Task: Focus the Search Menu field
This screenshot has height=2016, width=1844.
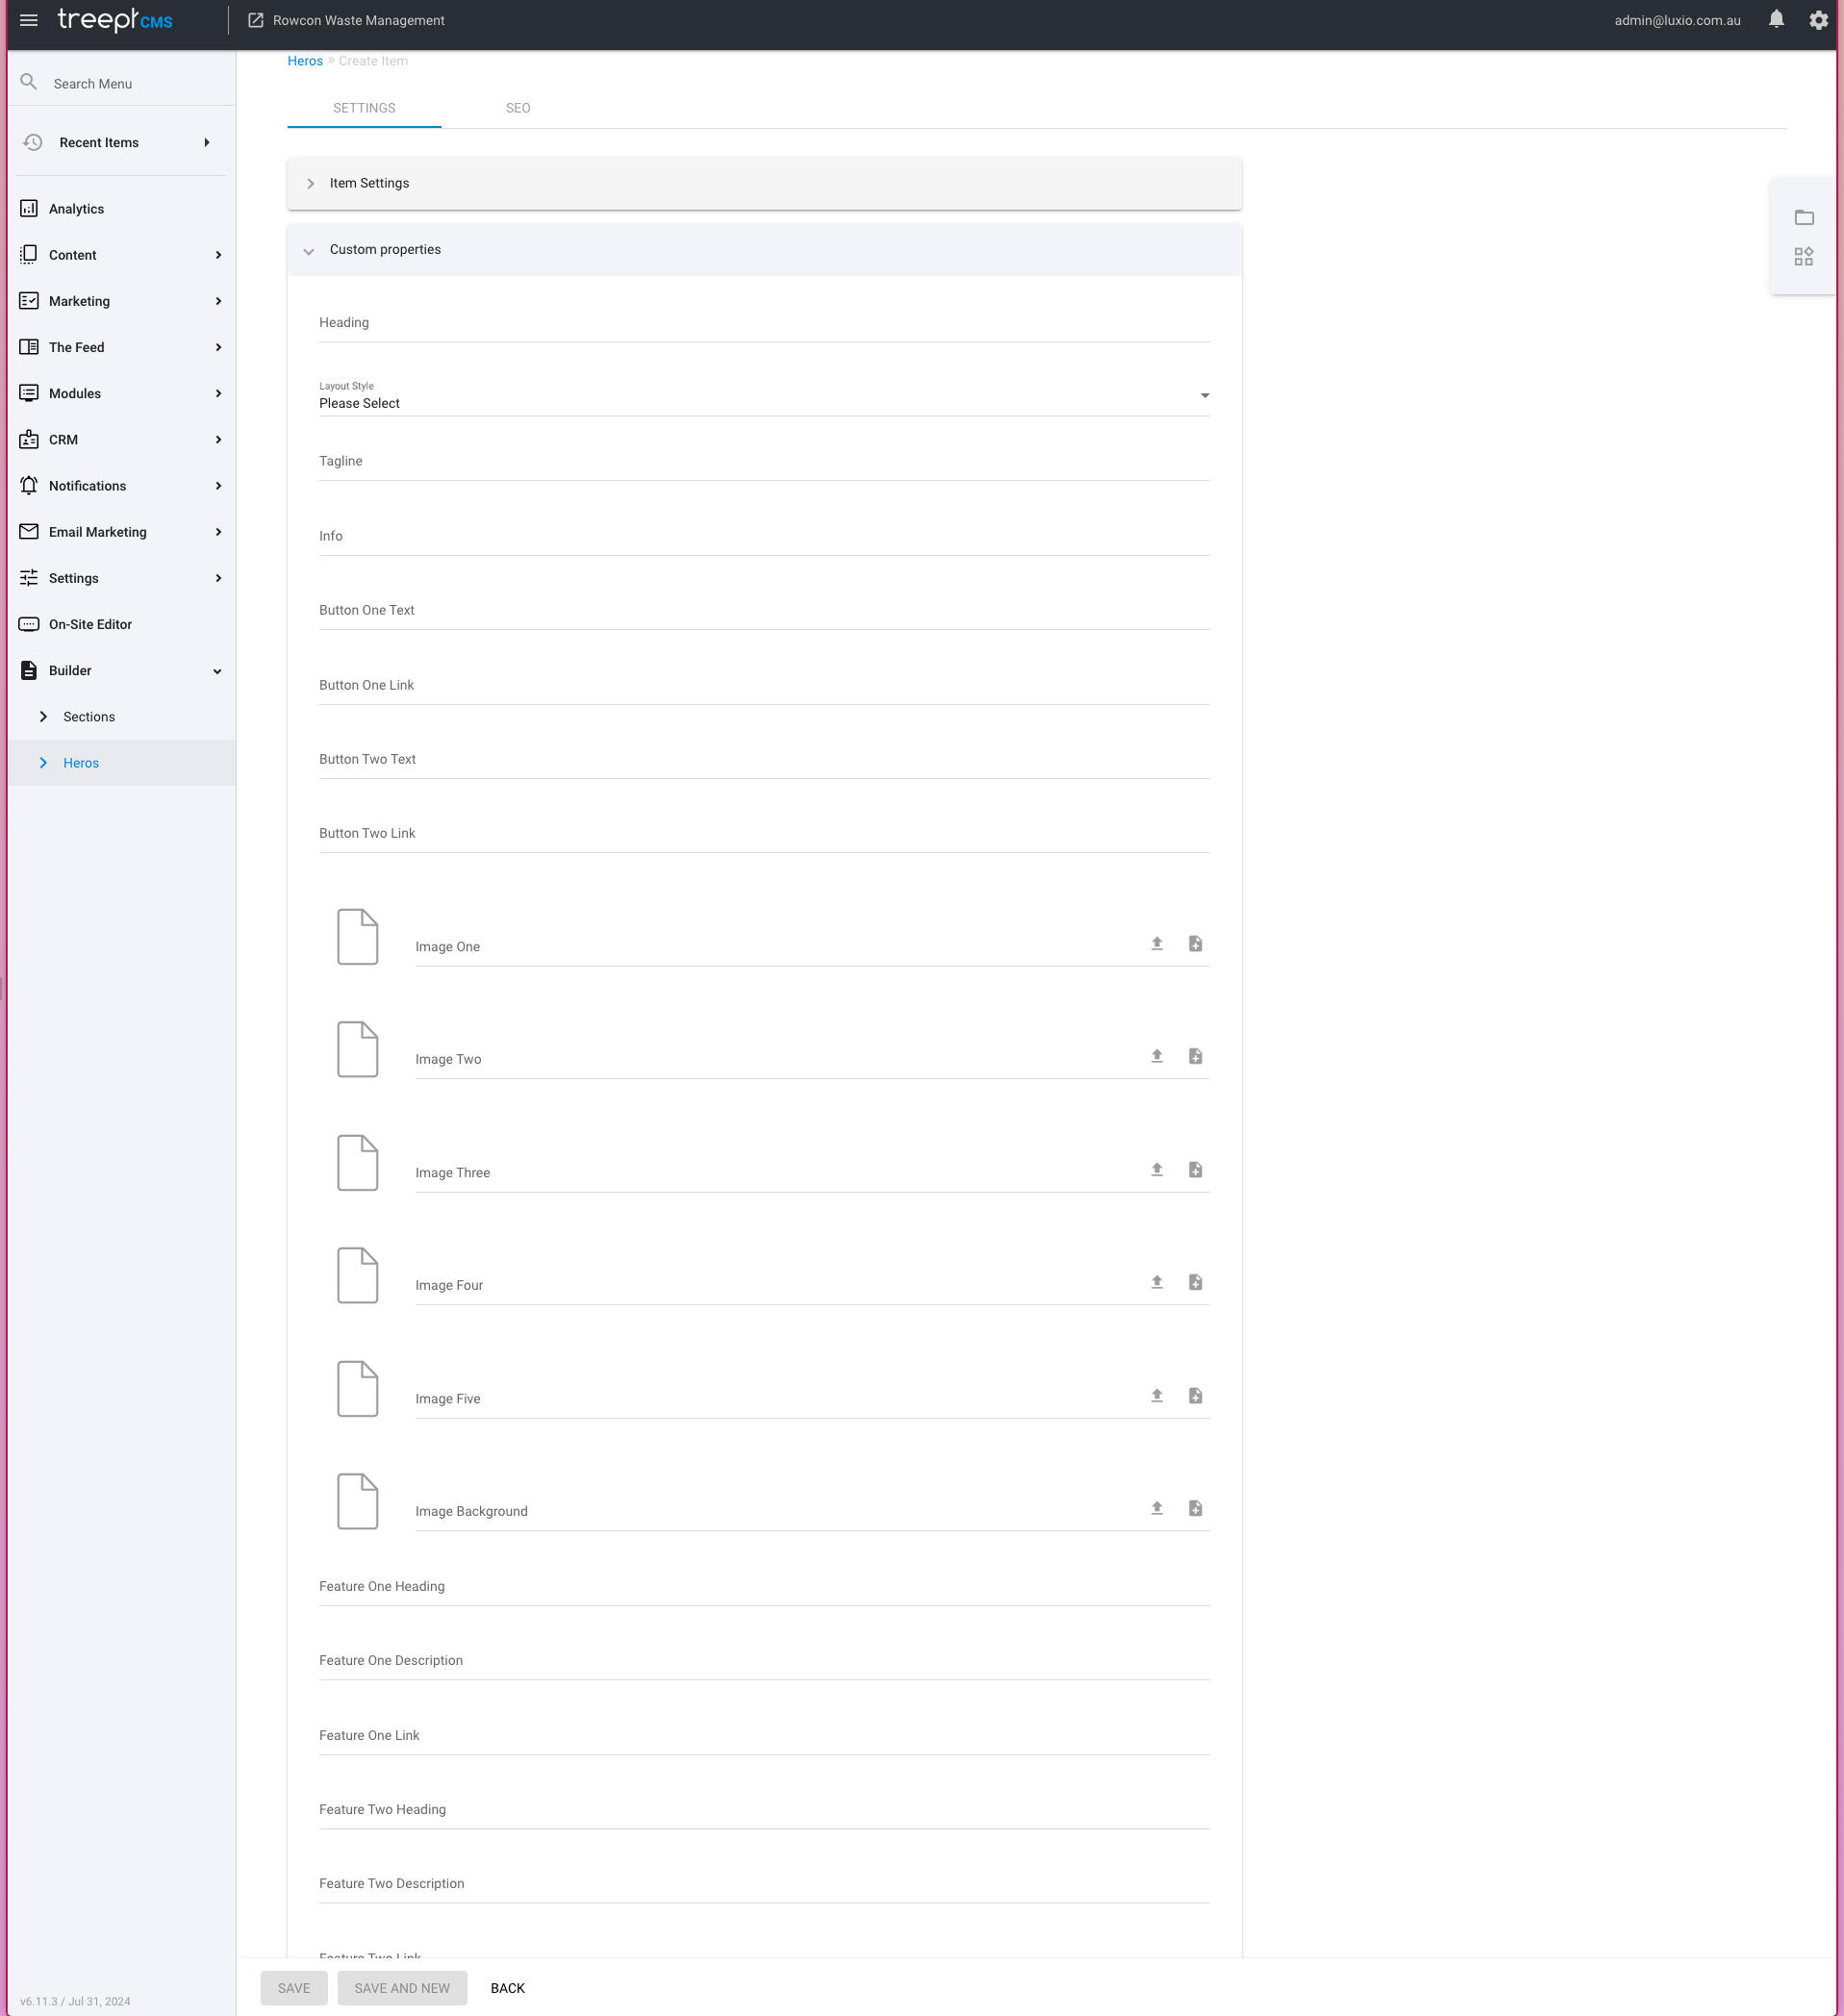Action: 122,83
